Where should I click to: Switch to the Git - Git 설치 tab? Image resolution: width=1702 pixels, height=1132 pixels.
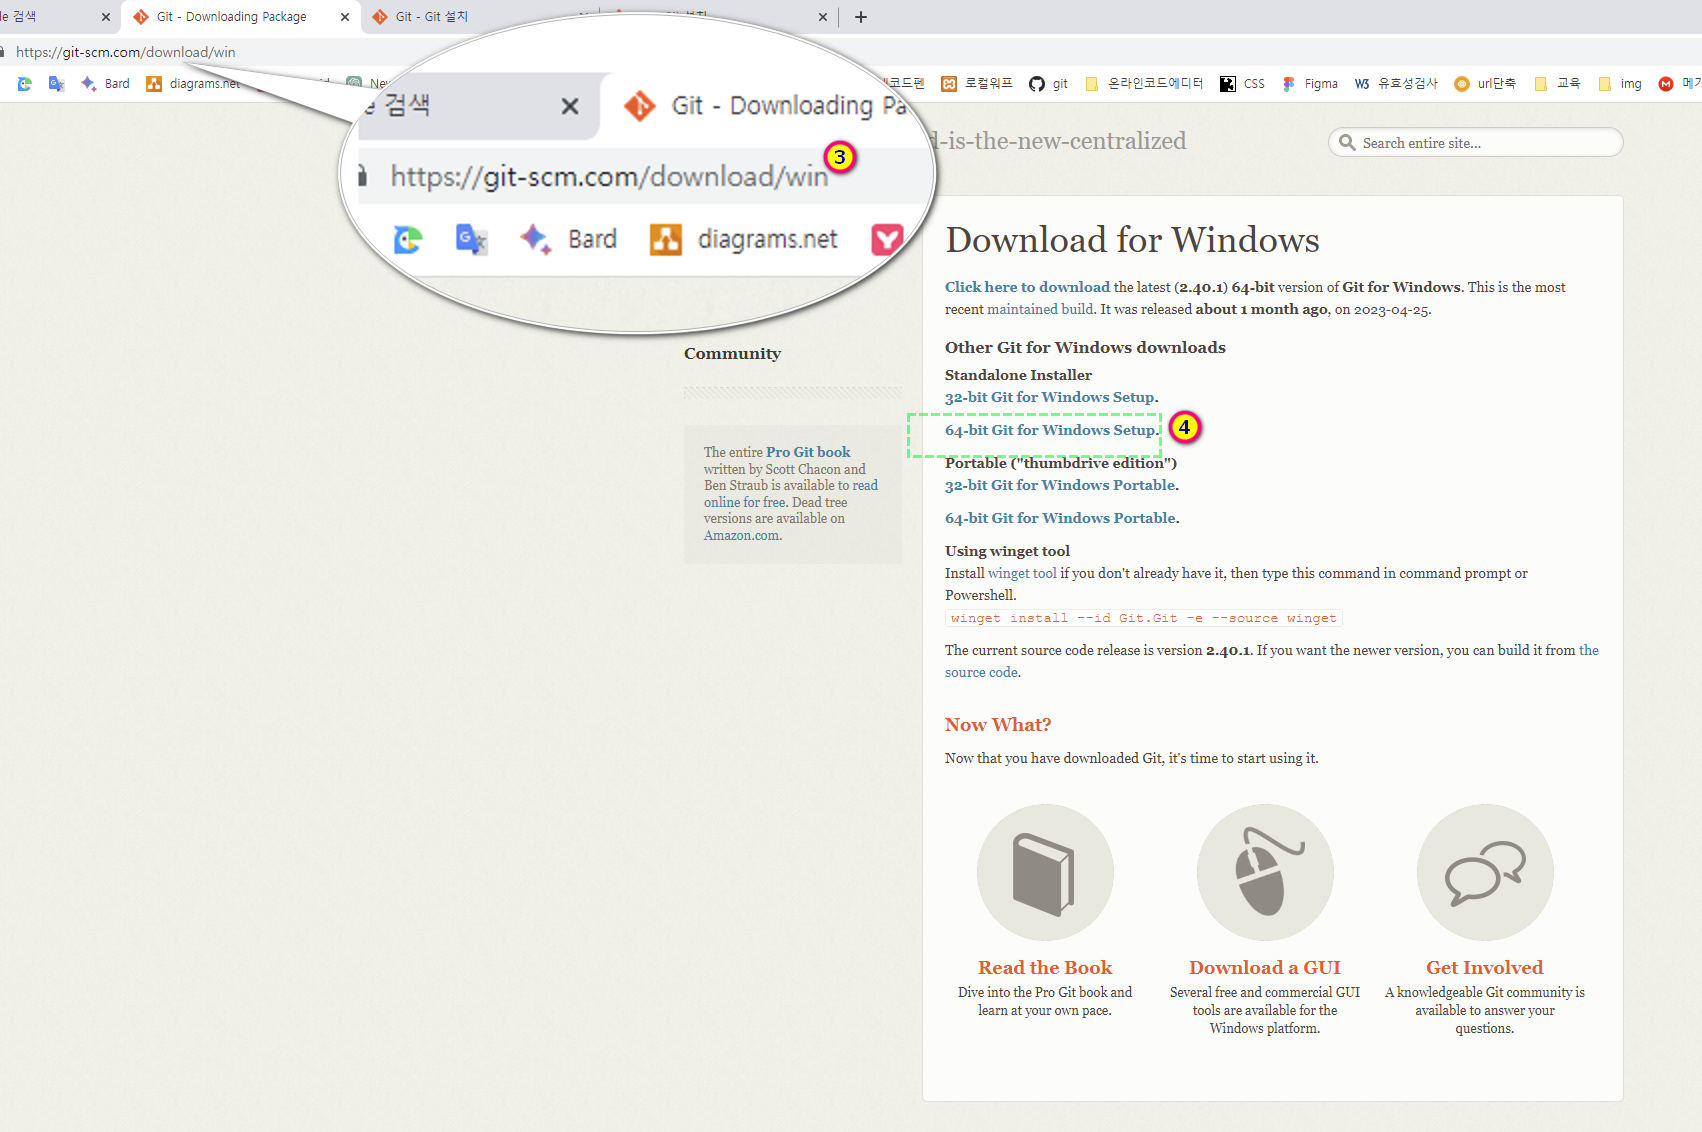click(x=432, y=17)
